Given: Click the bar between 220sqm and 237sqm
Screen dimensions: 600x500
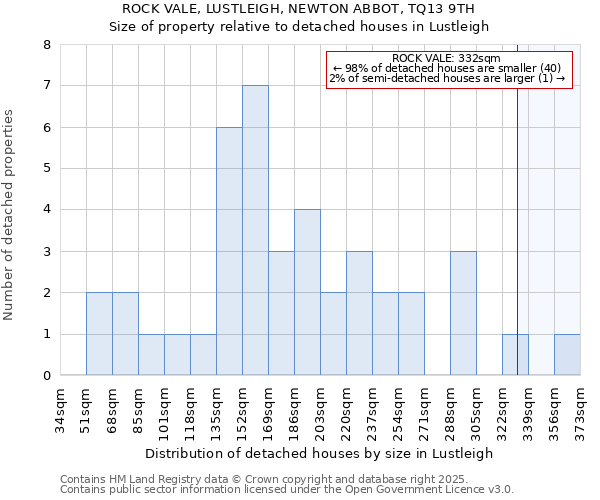Looking at the screenshot, I should click(359, 313).
